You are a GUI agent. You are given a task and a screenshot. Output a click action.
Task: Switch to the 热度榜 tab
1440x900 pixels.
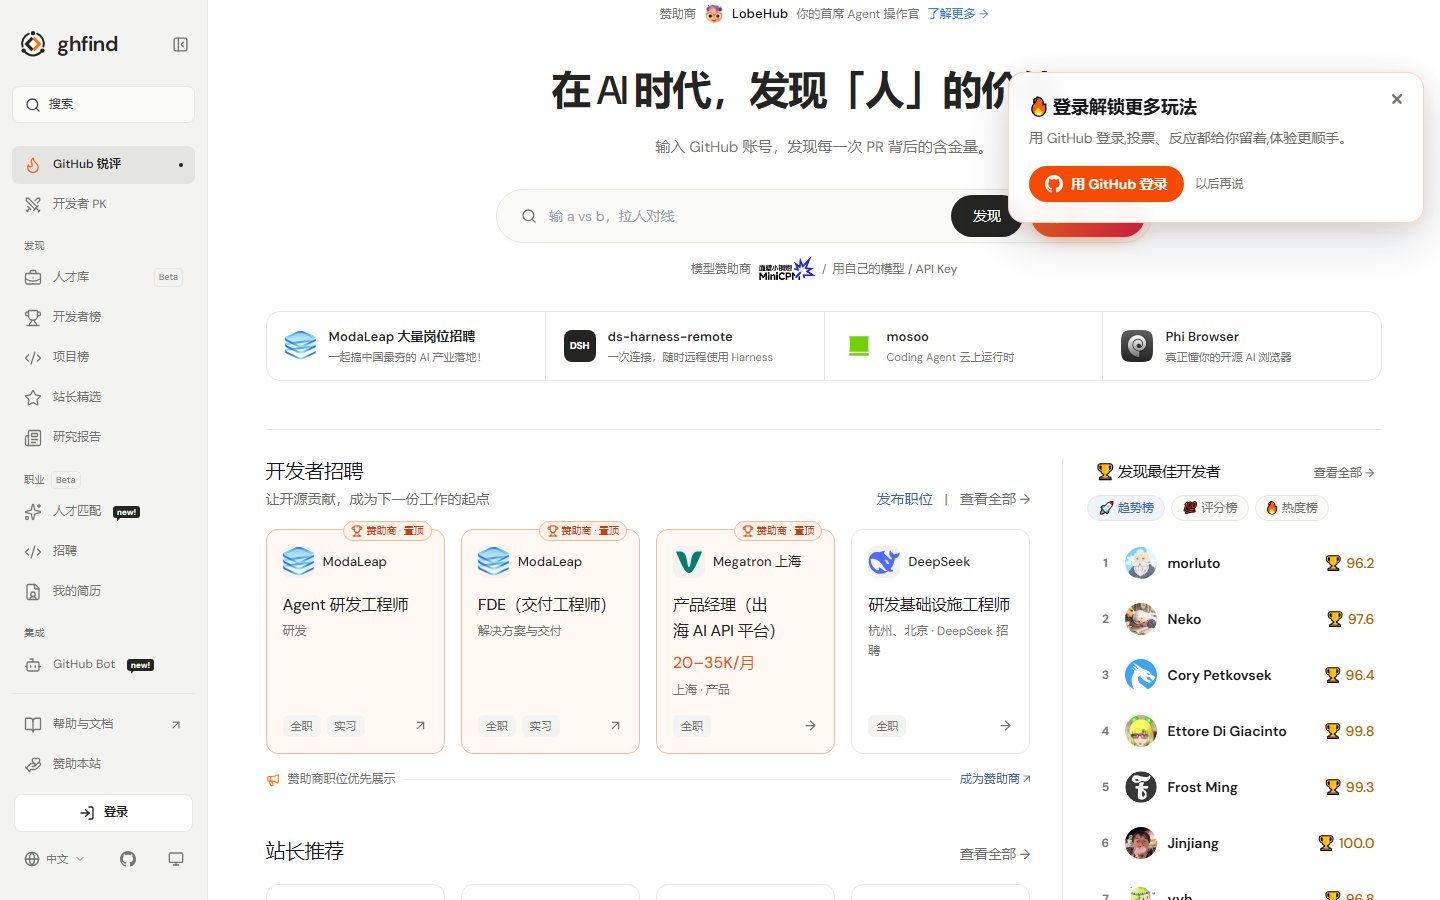(1291, 508)
